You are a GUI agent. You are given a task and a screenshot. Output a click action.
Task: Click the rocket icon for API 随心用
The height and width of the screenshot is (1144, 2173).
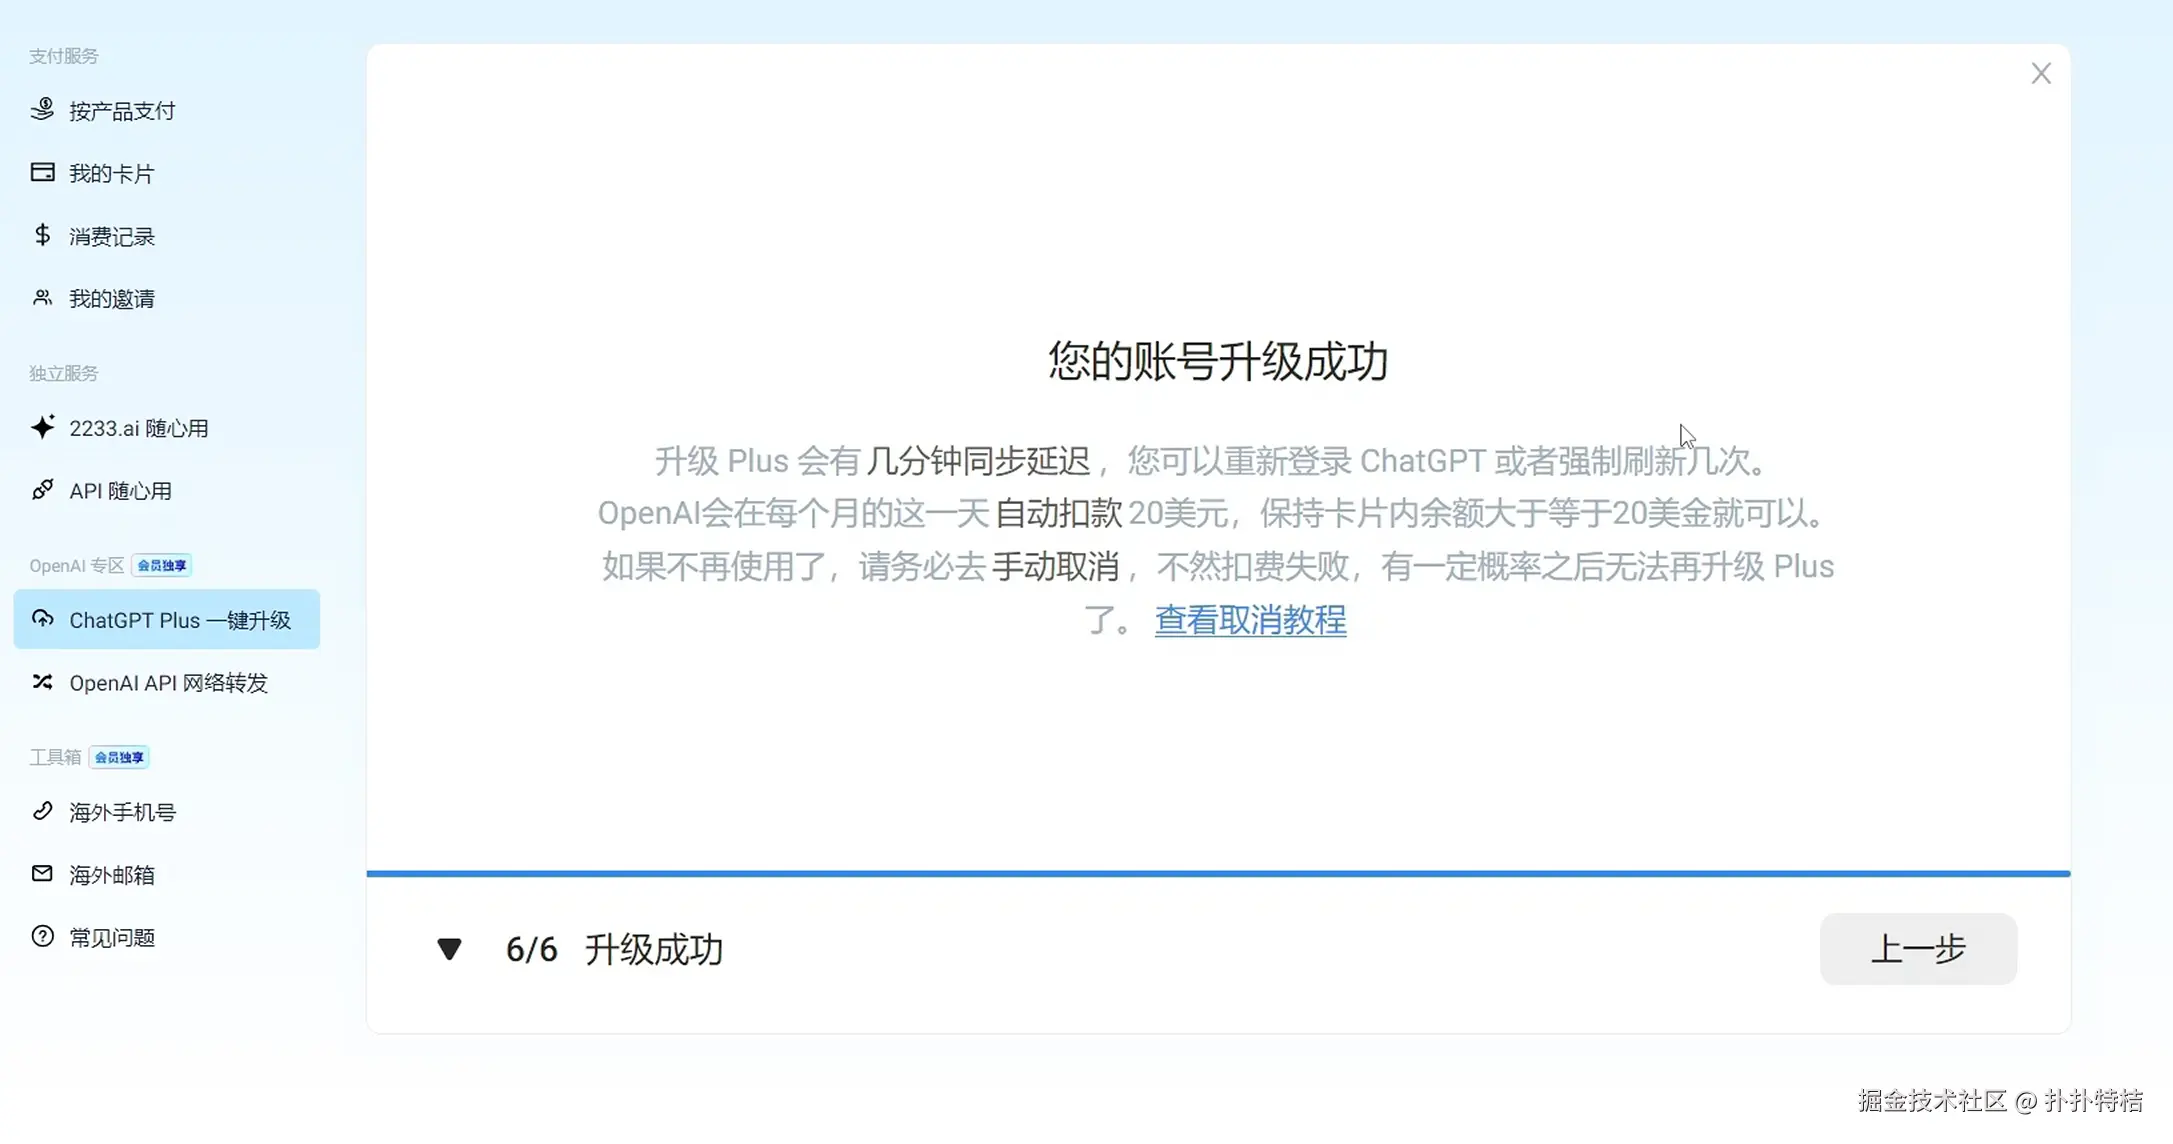42,490
